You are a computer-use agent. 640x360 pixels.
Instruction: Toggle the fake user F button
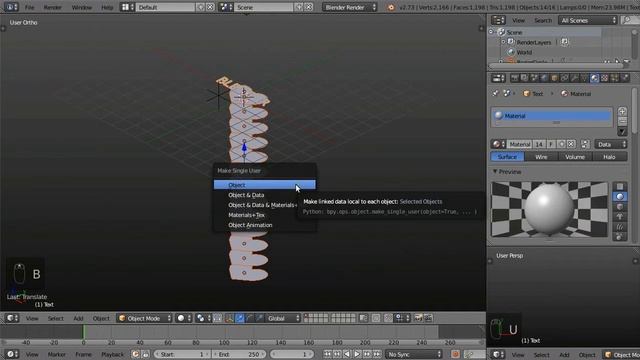pos(551,144)
